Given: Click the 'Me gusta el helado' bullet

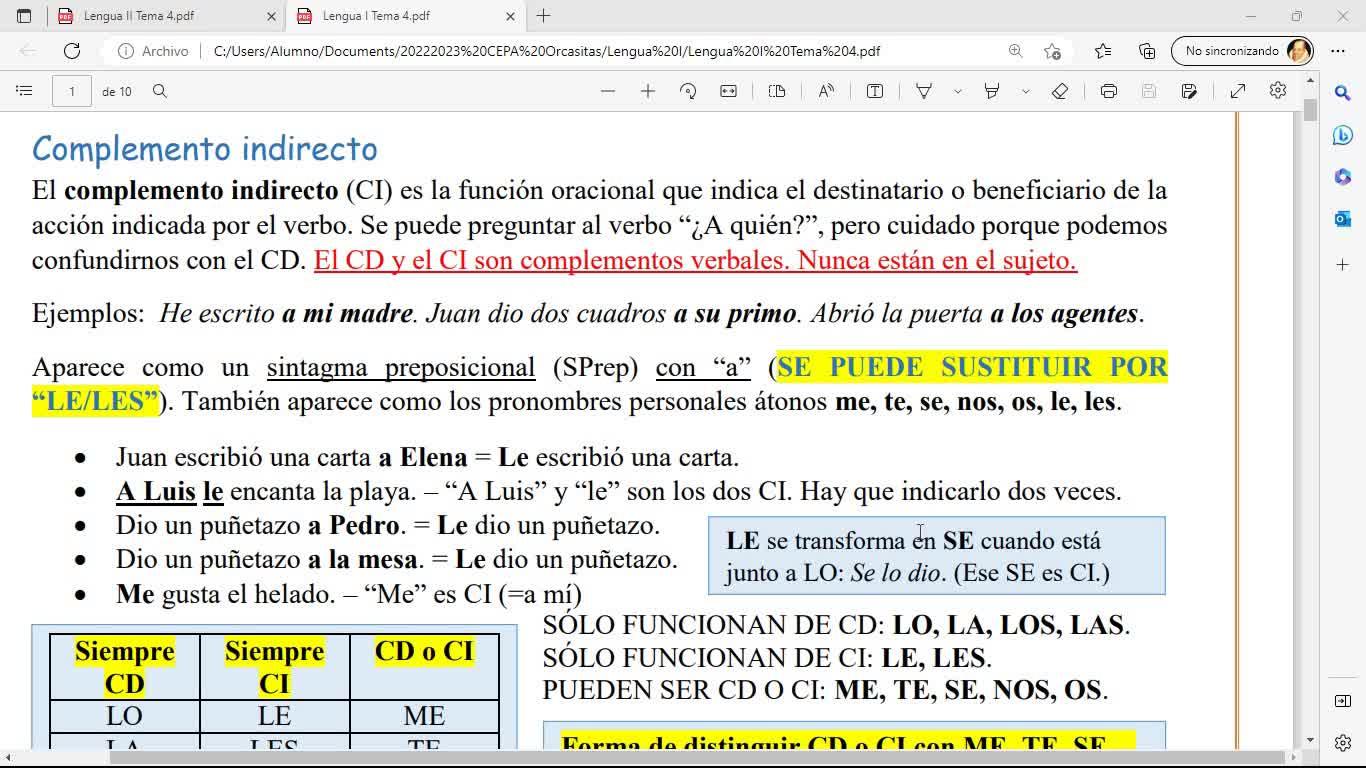Looking at the screenshot, I should [349, 594].
